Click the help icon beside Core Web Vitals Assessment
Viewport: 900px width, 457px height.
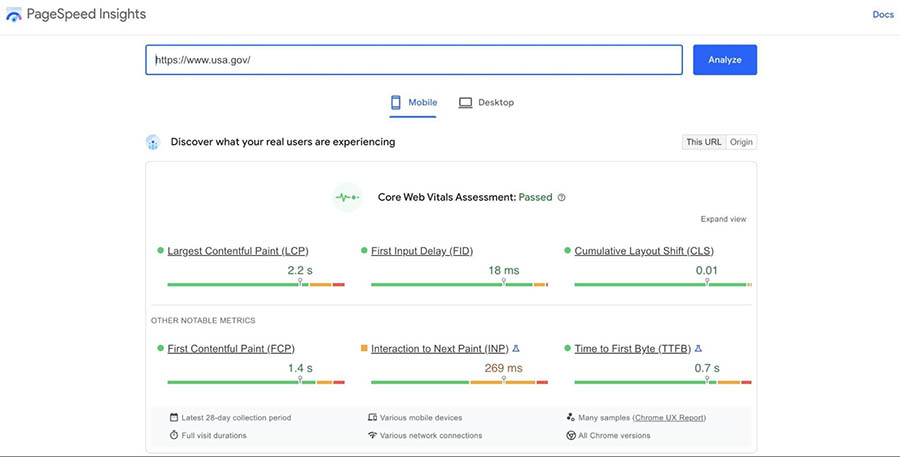click(x=562, y=198)
